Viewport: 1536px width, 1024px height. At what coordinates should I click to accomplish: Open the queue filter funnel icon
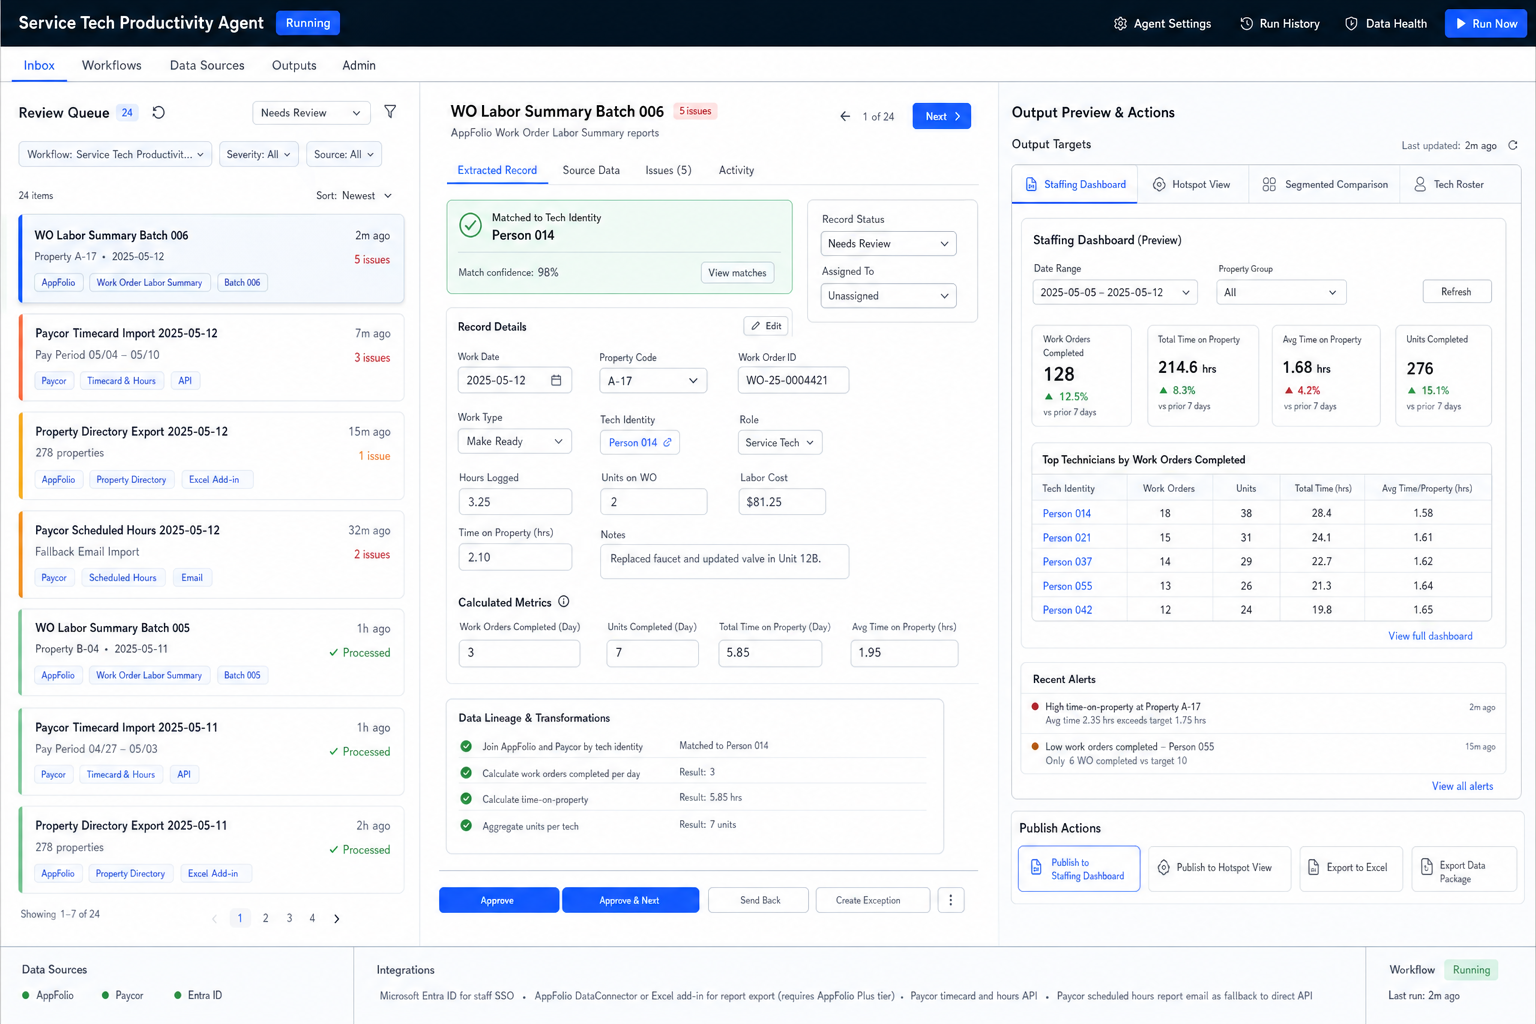click(x=390, y=112)
